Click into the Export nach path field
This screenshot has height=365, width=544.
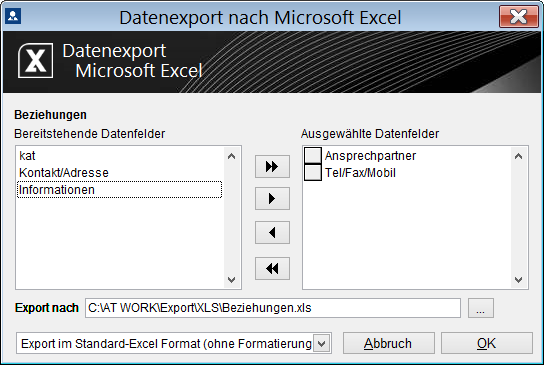(273, 308)
